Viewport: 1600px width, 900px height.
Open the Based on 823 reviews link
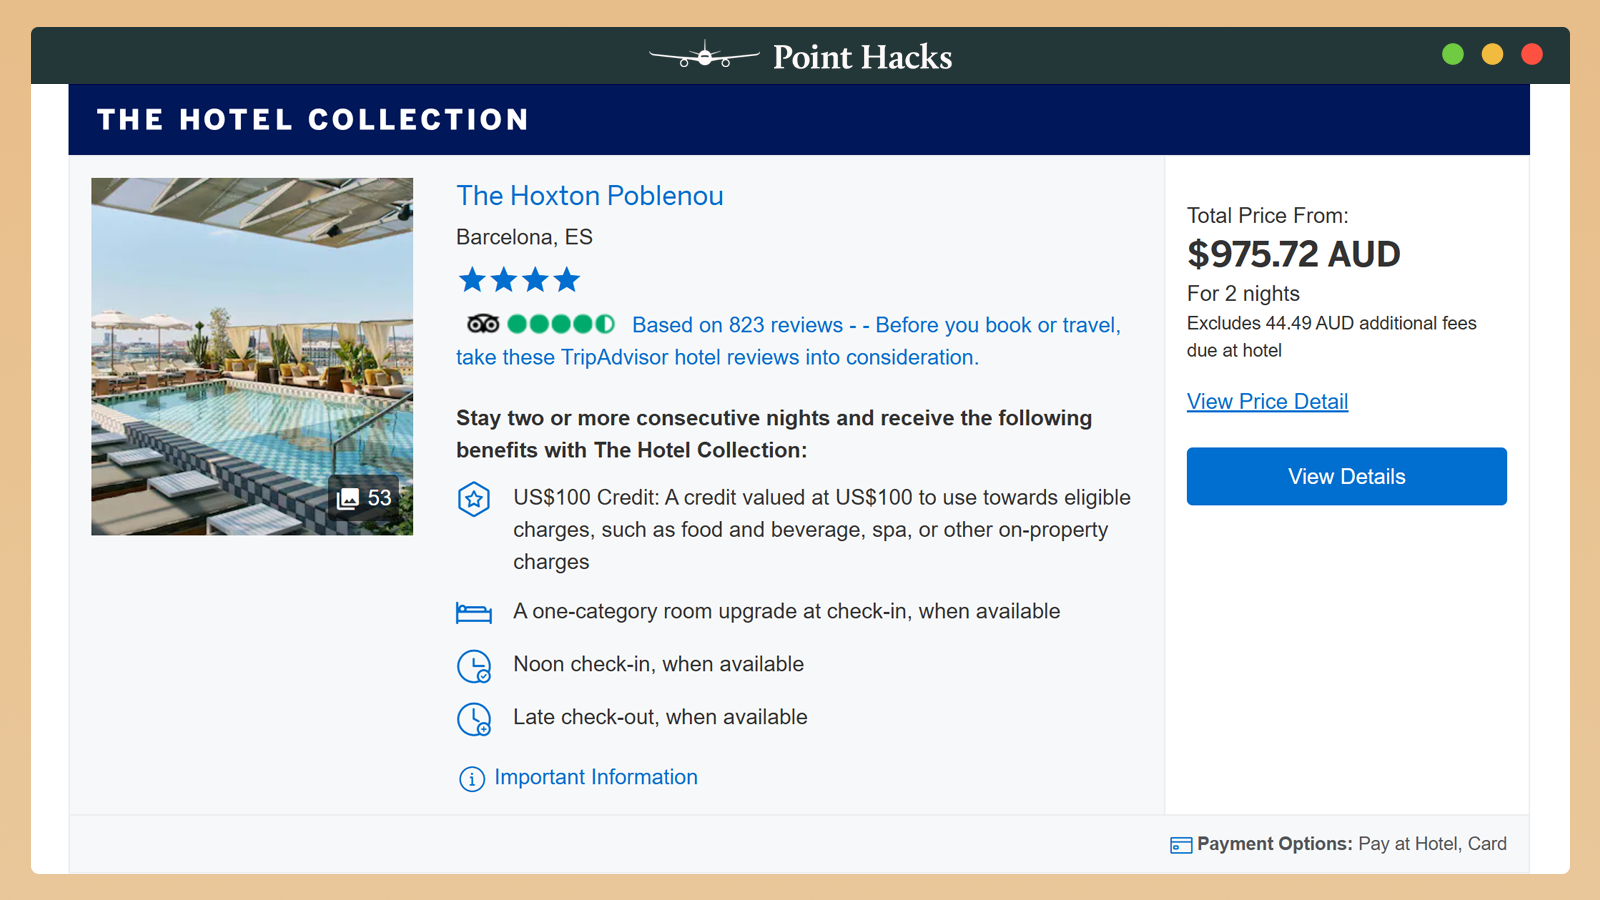pyautogui.click(x=738, y=325)
